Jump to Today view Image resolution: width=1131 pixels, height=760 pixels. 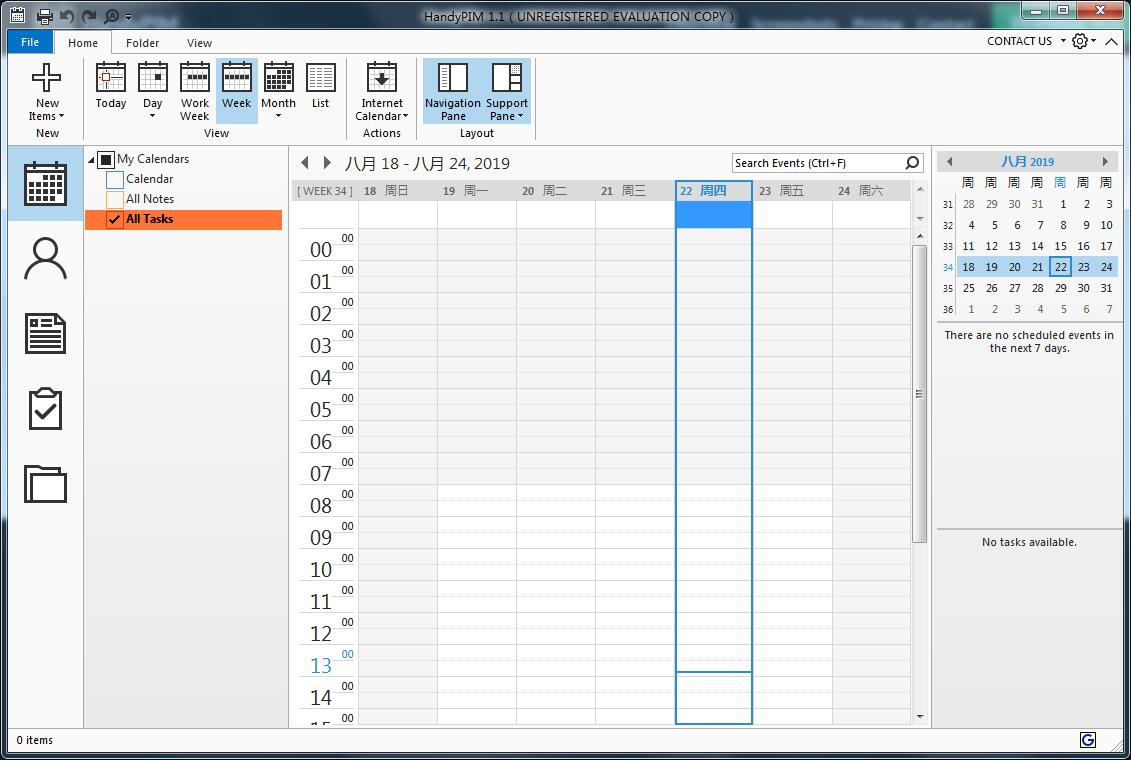tap(111, 85)
